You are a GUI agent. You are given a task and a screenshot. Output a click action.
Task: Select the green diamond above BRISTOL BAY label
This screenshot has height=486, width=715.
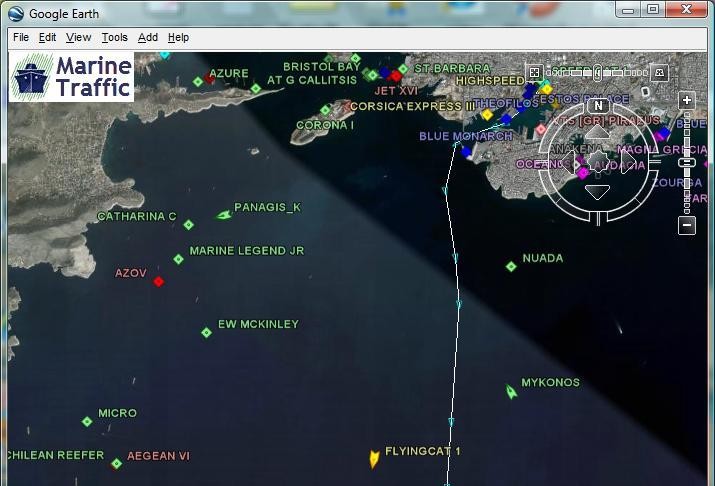355,58
